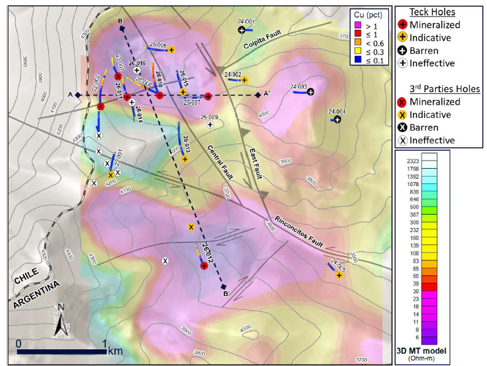This screenshot has width=487, height=366.
Task: Click the Central Fault label
Action: (220, 162)
